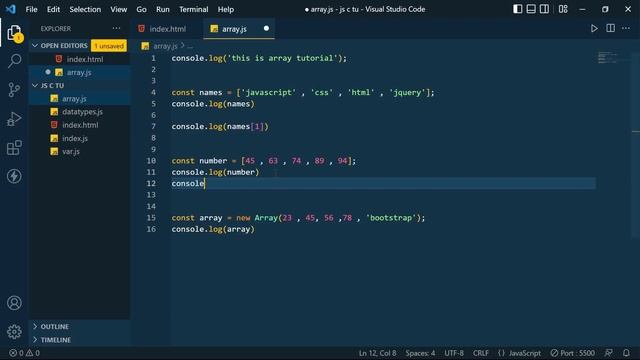The width and height of the screenshot is (640, 360).
Task: Click the 1 unsaved badge
Action: point(109,46)
